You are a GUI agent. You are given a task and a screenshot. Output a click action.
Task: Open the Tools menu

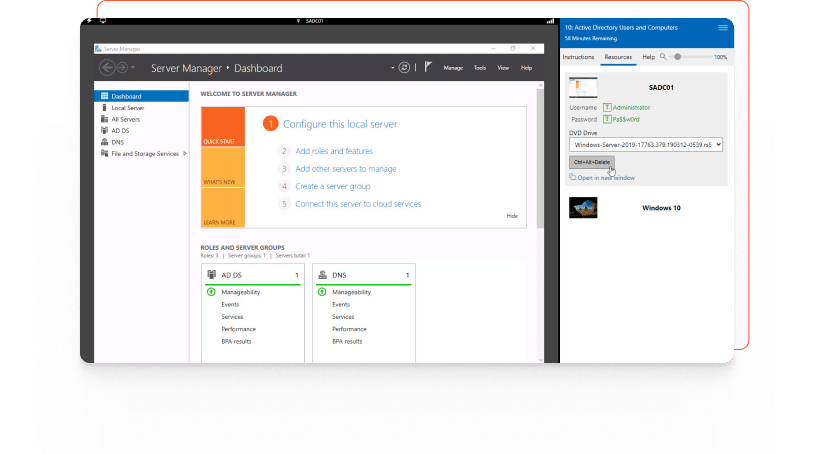click(480, 68)
